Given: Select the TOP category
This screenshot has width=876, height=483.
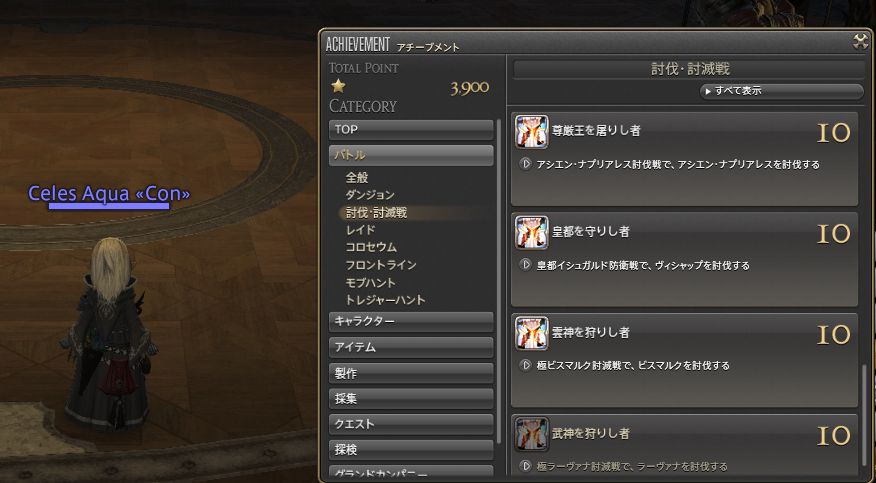Looking at the screenshot, I should (411, 130).
